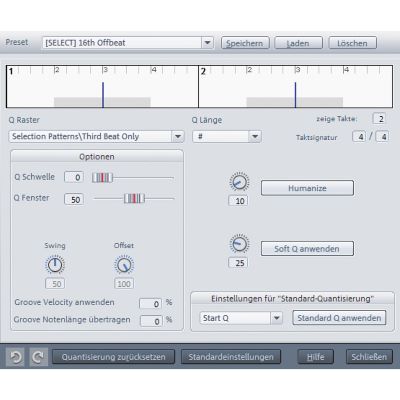Image resolution: width=400 pixels, height=400 pixels.
Task: Click the undo arrow icon
Action: click(x=15, y=357)
